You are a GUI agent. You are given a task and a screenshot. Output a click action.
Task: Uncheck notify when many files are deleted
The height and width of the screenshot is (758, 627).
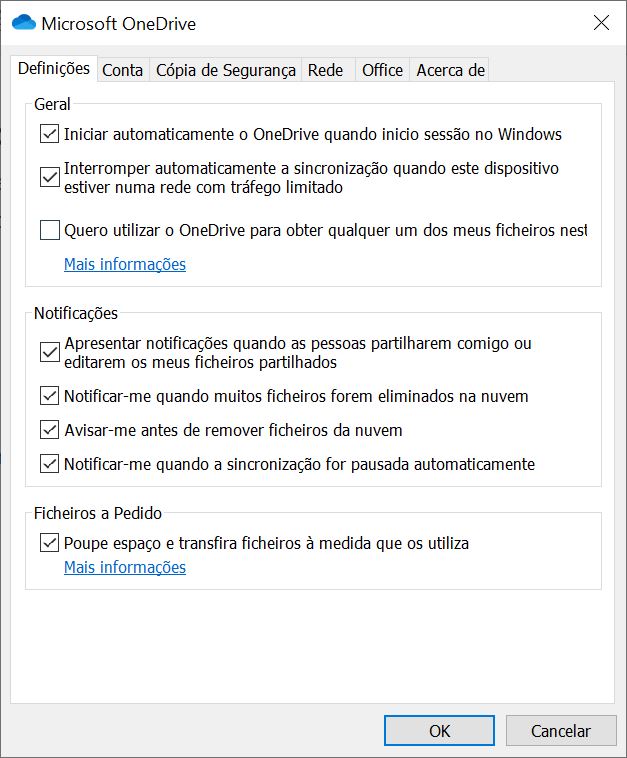pyautogui.click(x=50, y=396)
